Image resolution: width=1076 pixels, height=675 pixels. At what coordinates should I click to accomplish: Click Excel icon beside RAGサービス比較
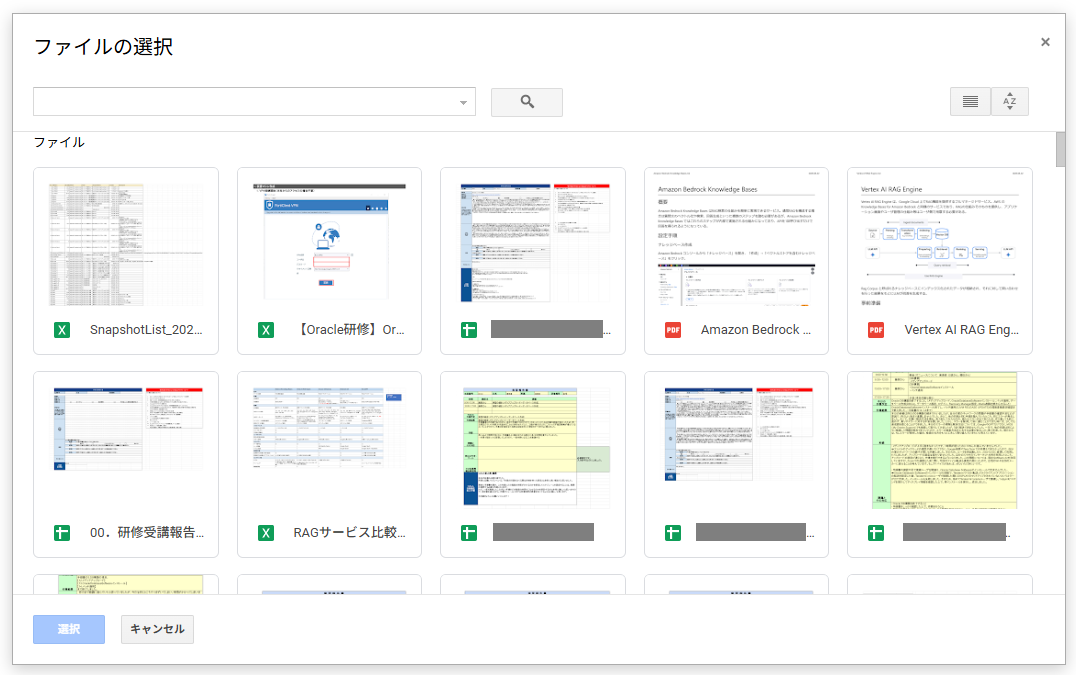click(x=266, y=533)
